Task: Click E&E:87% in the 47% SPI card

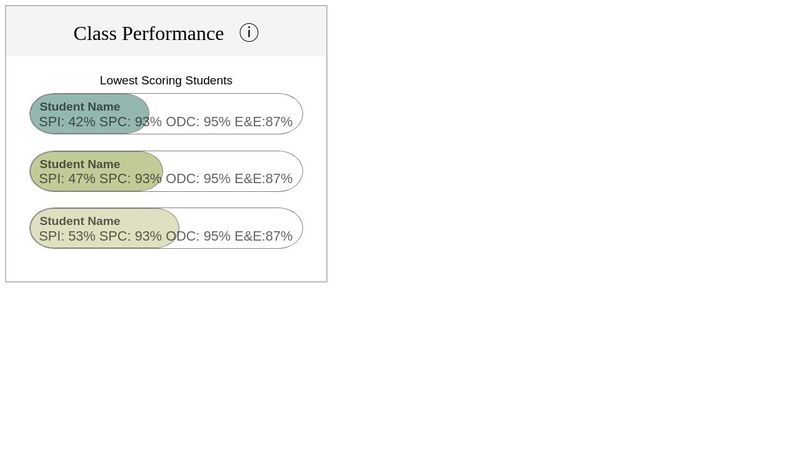Action: click(264, 179)
